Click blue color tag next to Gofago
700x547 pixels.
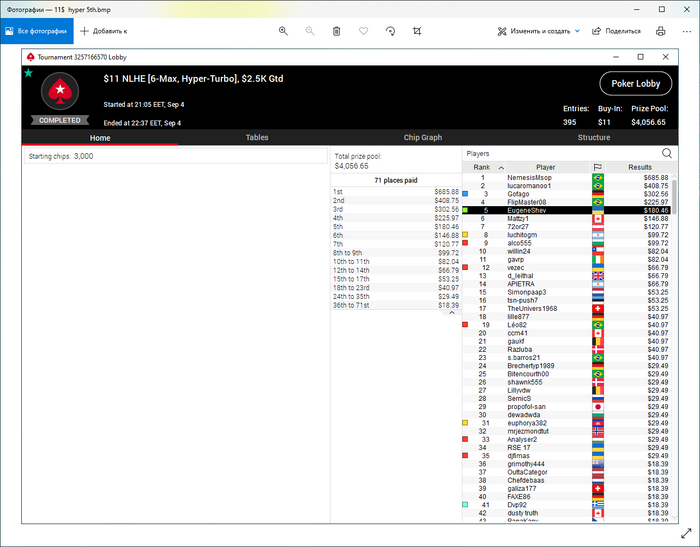[x=465, y=194]
